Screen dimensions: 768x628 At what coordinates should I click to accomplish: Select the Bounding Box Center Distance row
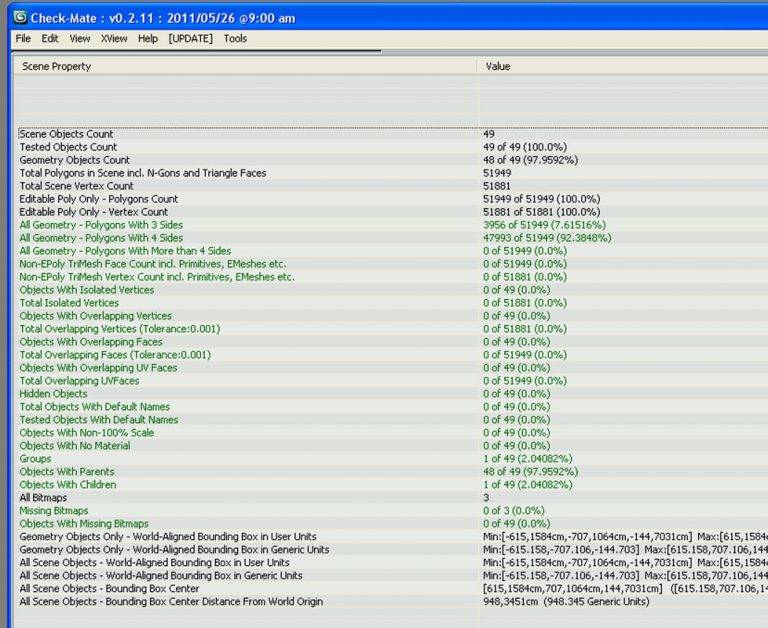[171, 602]
